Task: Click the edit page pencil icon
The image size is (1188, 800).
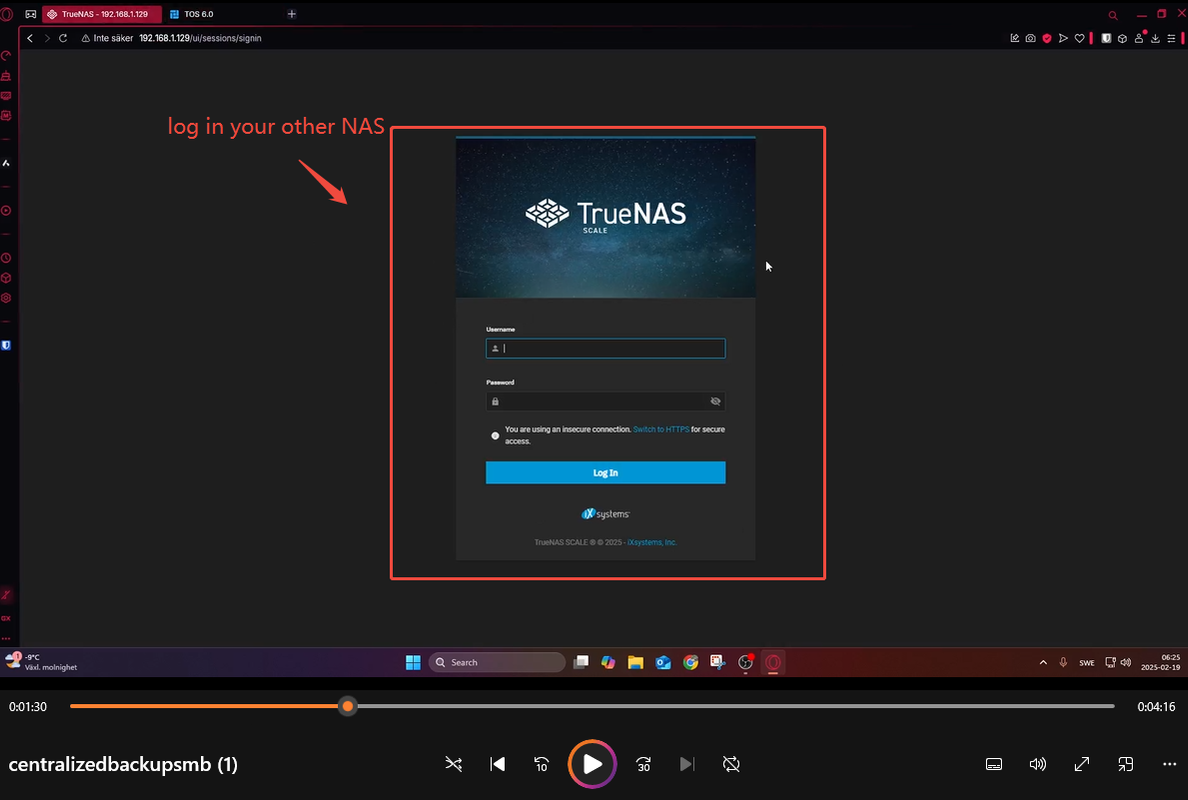Action: point(1014,38)
